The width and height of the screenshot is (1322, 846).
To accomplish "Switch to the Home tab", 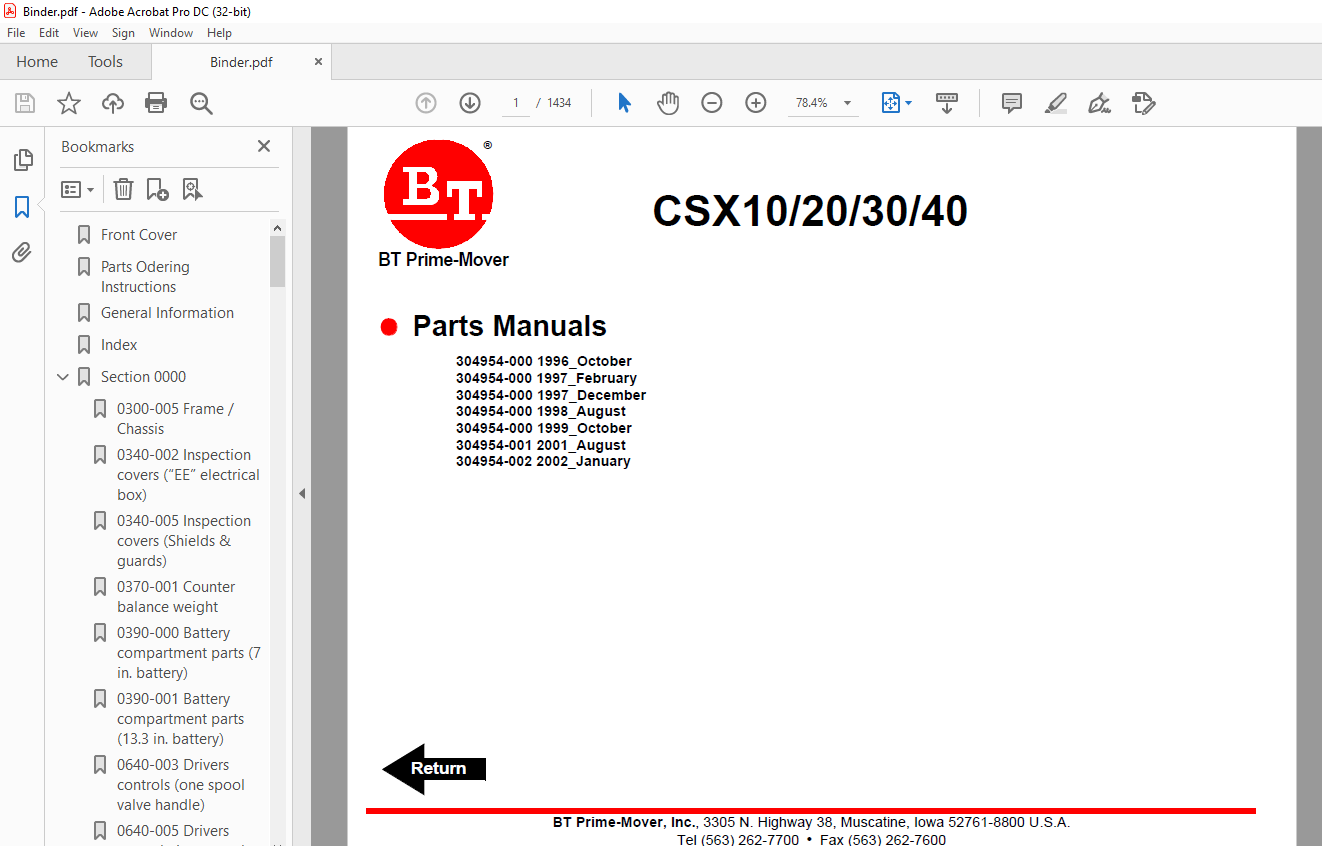I will pos(37,62).
